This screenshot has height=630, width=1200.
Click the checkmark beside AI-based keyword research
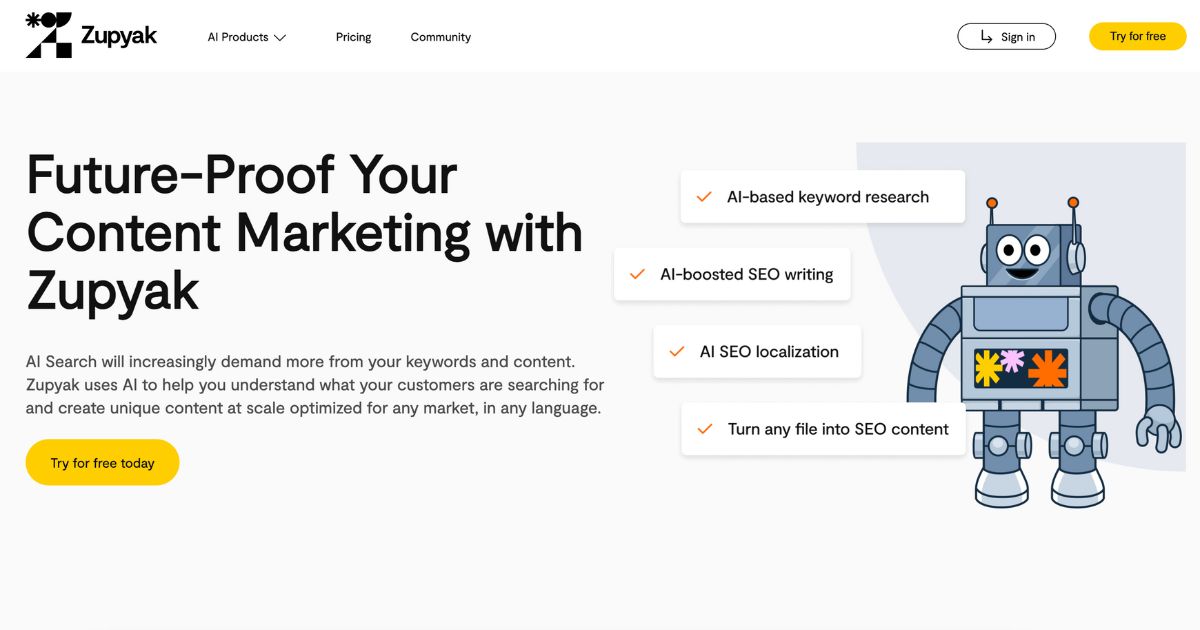click(704, 197)
